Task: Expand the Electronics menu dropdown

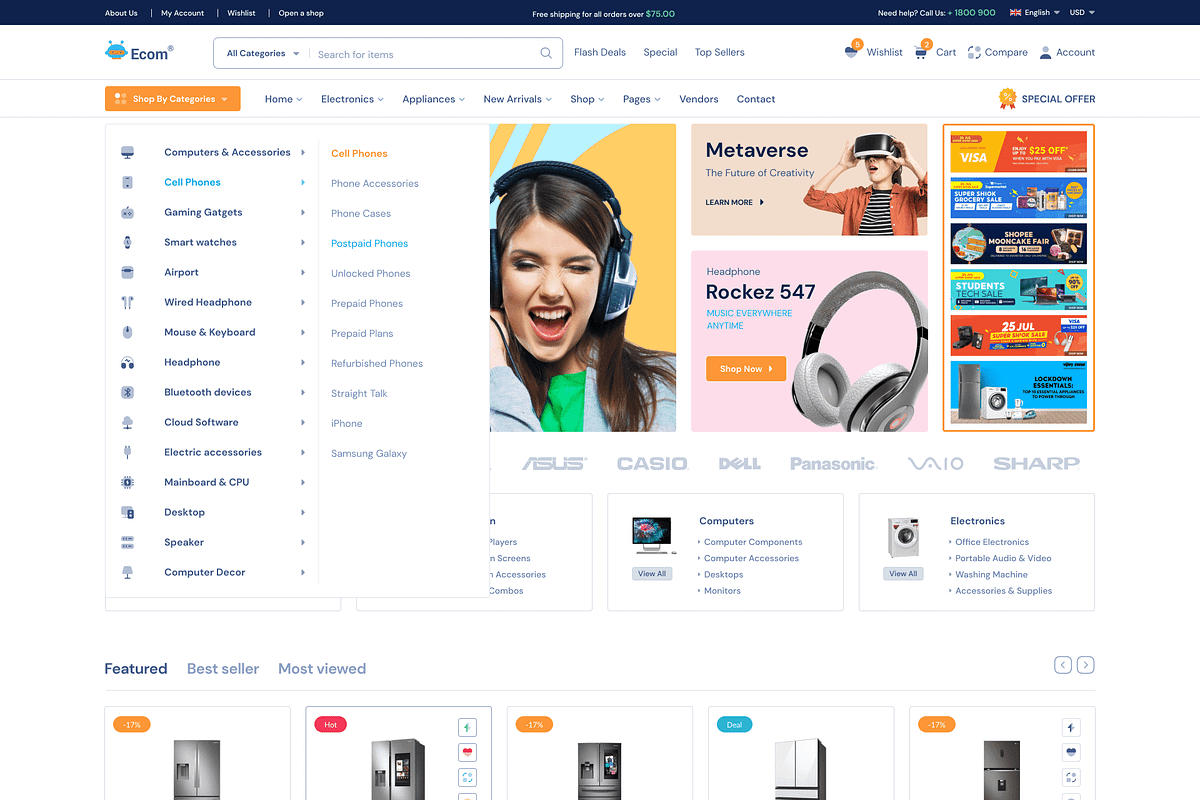Action: [352, 99]
